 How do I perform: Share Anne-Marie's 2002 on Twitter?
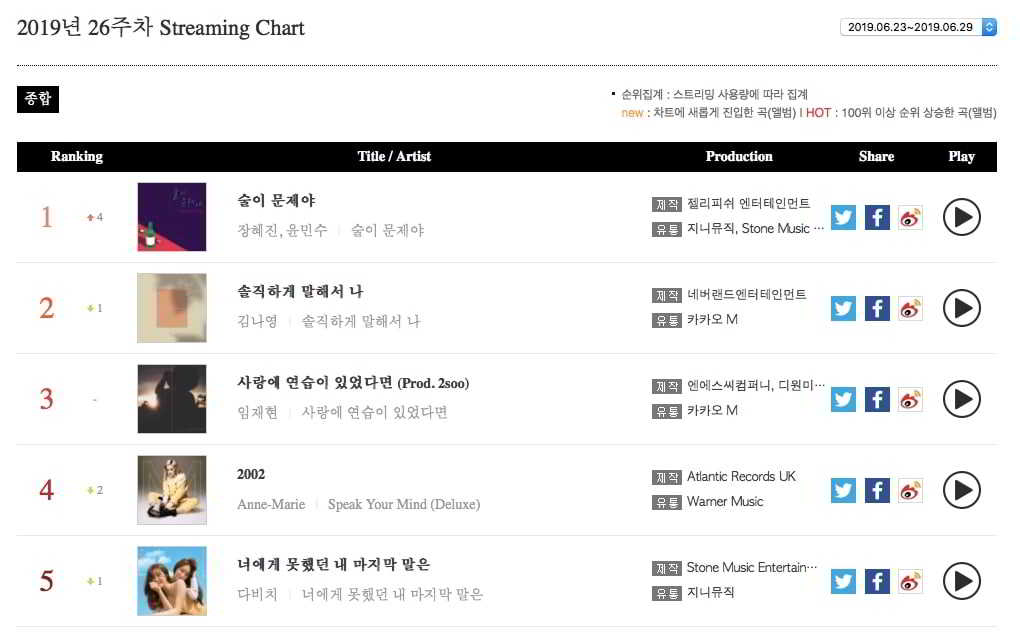844,490
